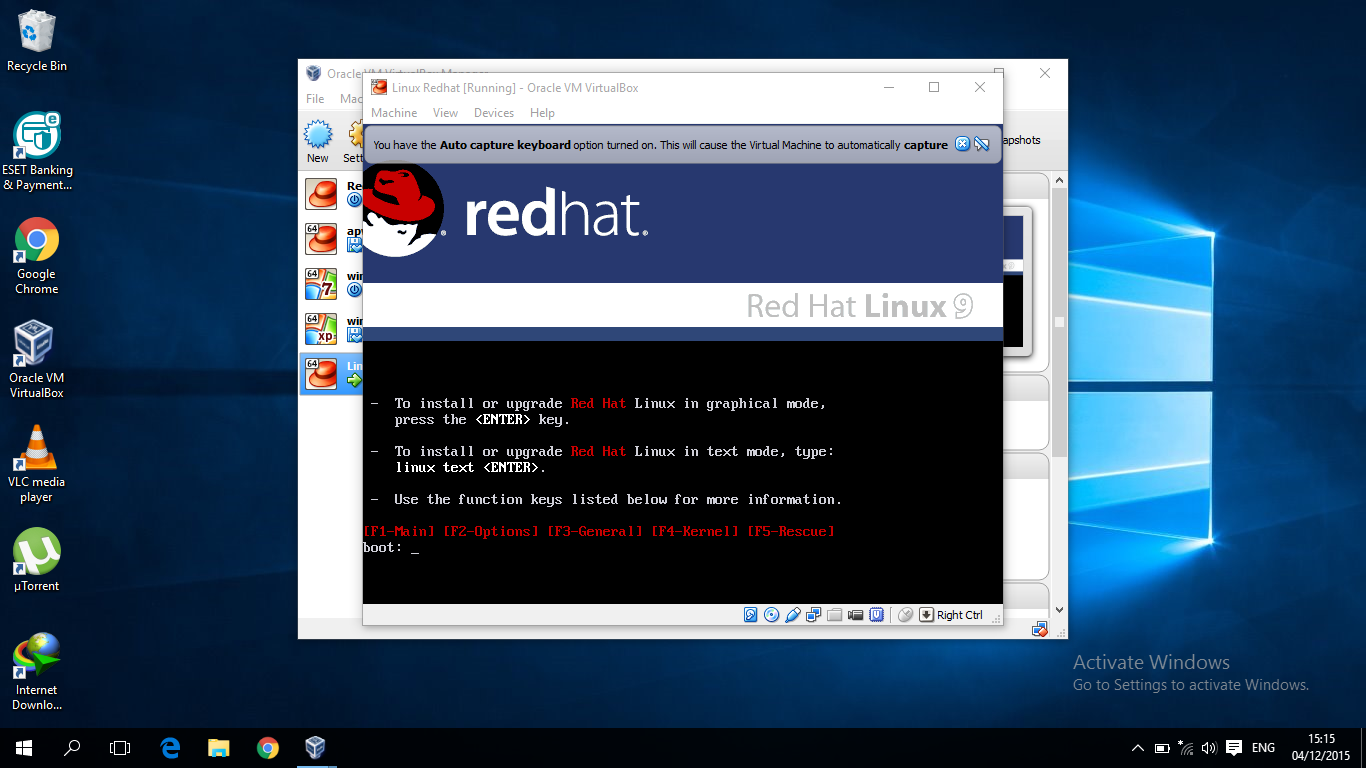Click the virtualization features status icon
Image resolution: width=1366 pixels, height=768 pixels.
pyautogui.click(x=877, y=614)
